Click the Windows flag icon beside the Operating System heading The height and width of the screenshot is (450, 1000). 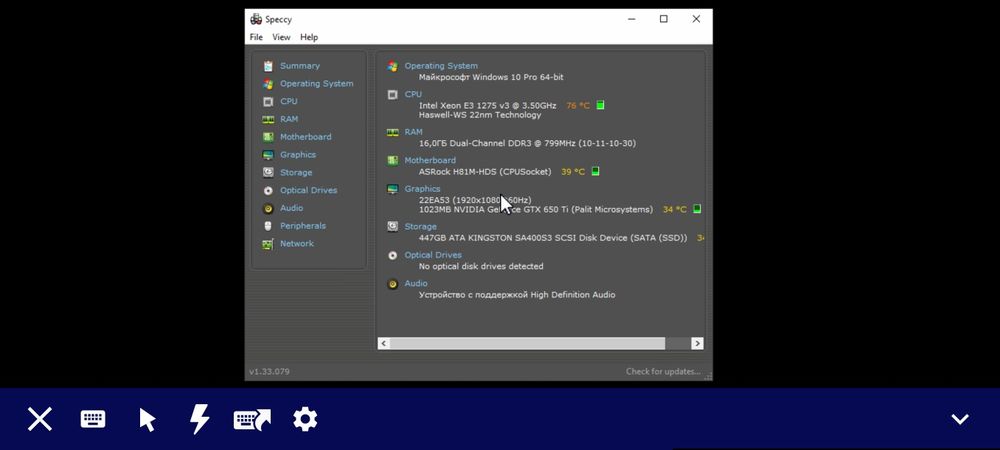392,66
